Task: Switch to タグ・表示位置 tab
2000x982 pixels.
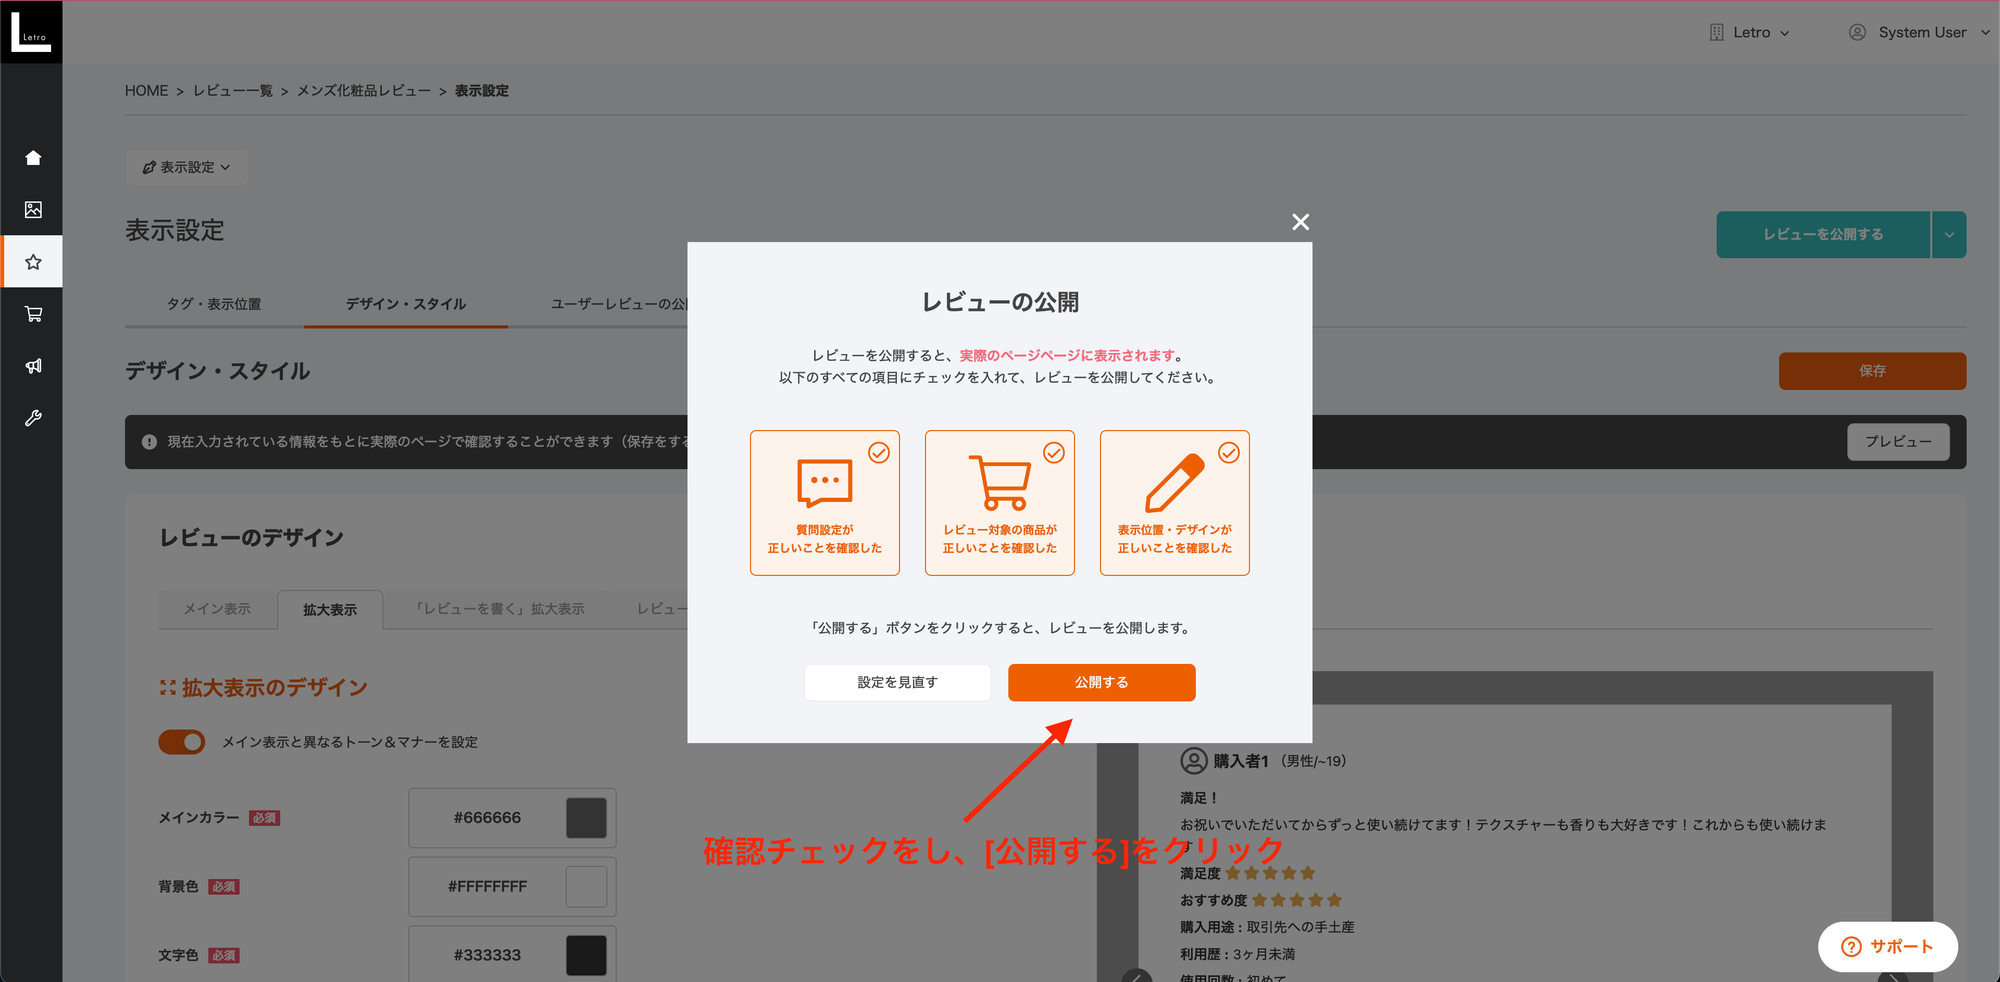Action: [216, 304]
